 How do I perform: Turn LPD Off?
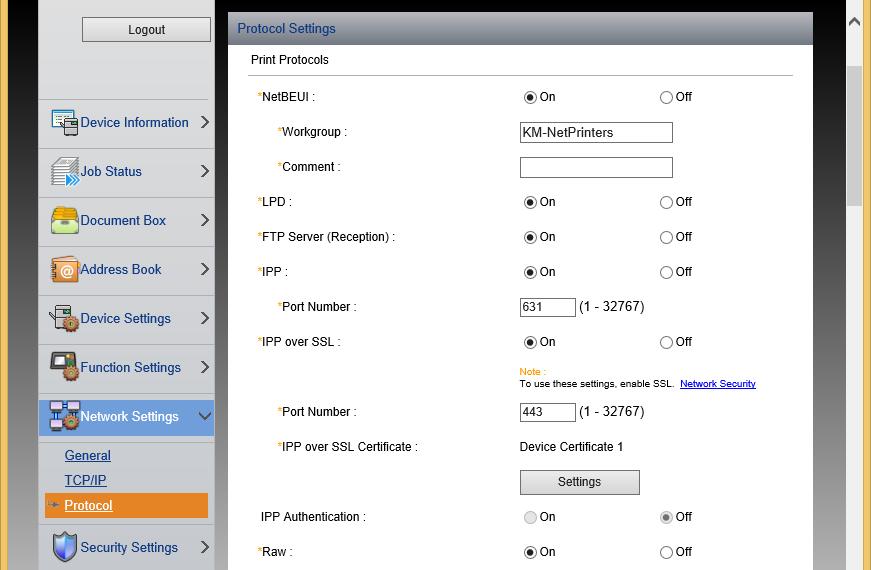coord(666,202)
